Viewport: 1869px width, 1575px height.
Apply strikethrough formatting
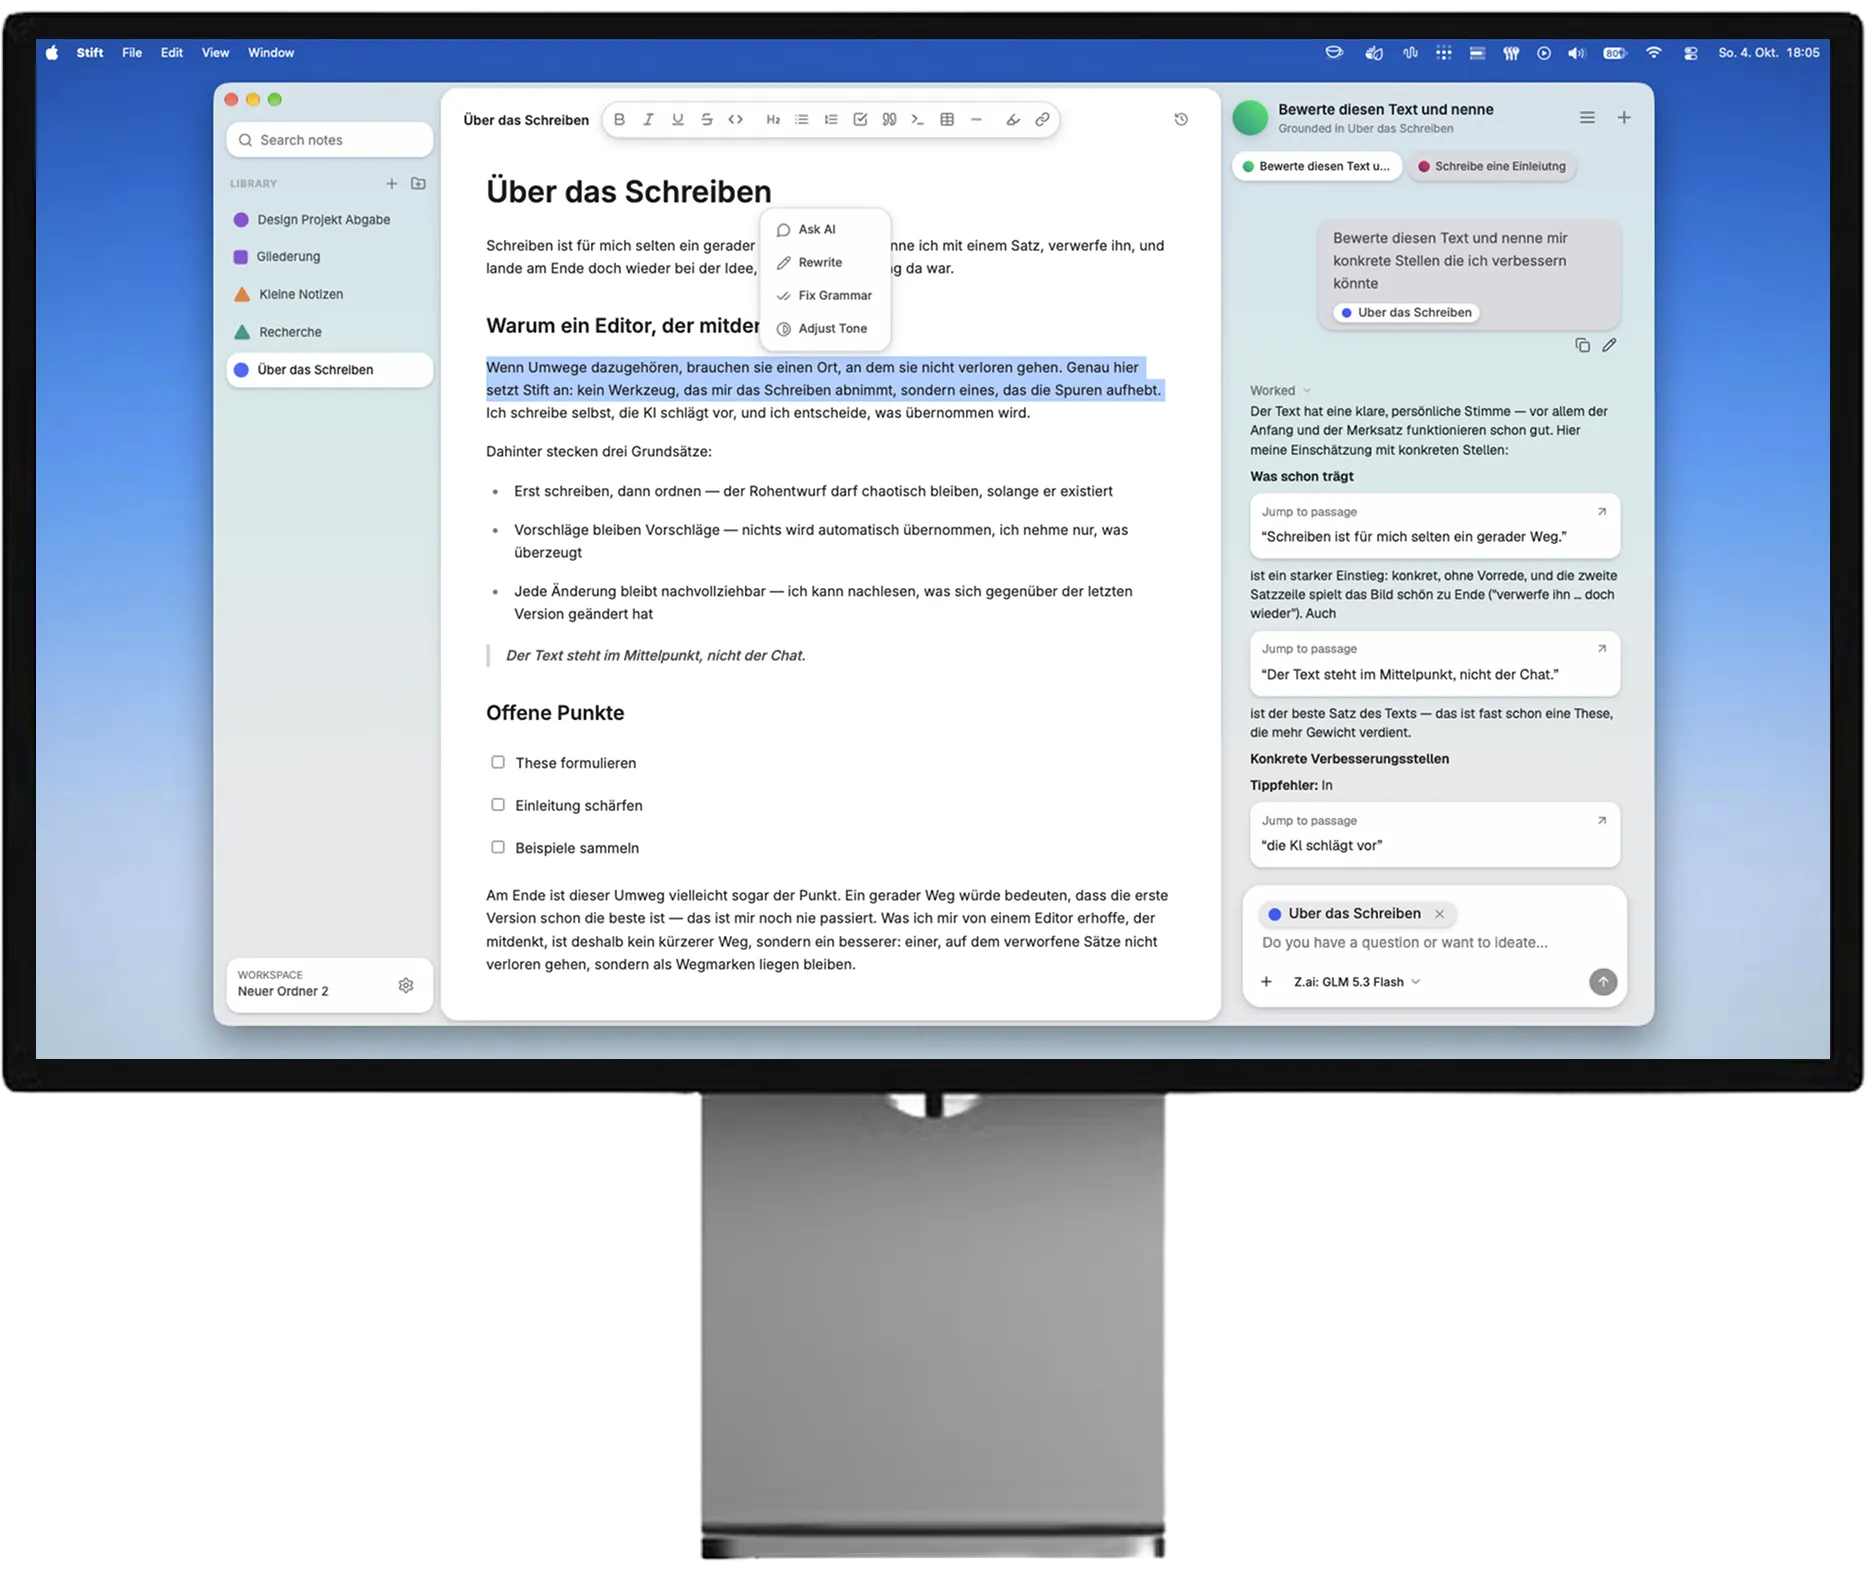pos(707,120)
